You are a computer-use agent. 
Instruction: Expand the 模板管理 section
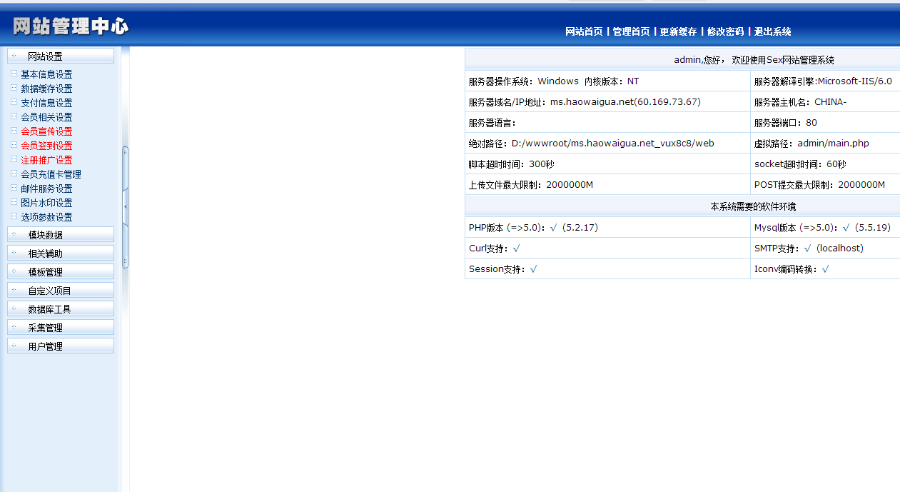[60, 272]
